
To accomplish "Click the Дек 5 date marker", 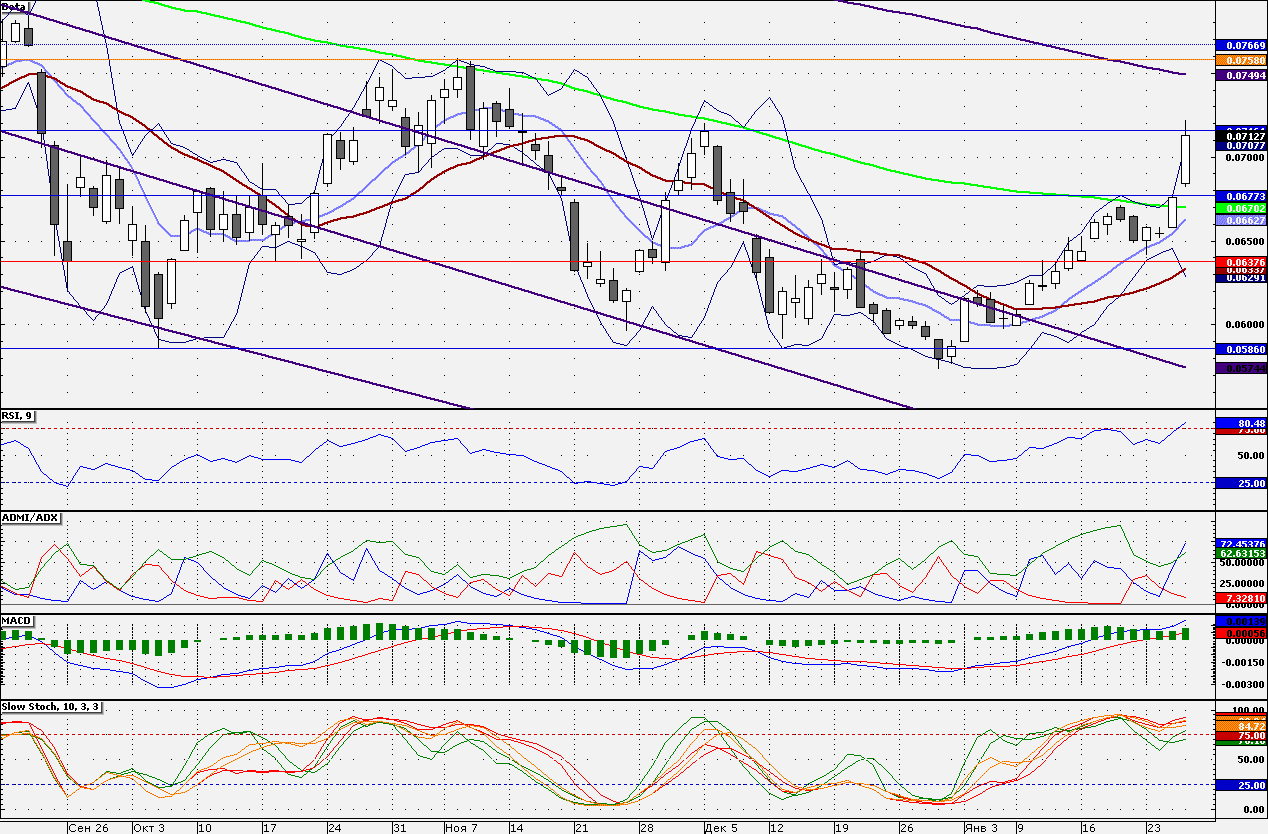I will (722, 828).
